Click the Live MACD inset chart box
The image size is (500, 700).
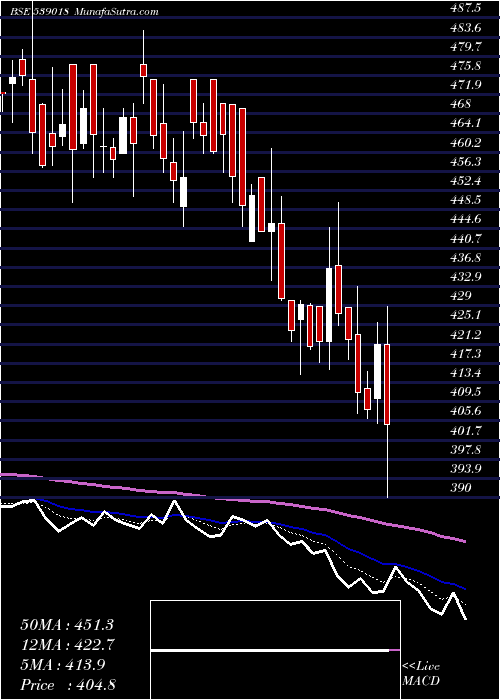(x=275, y=650)
